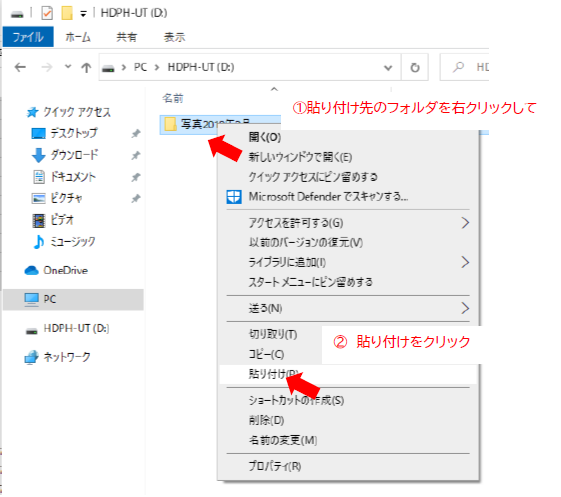Select HDPH-UT (D:) in the navigation pane

point(76,328)
